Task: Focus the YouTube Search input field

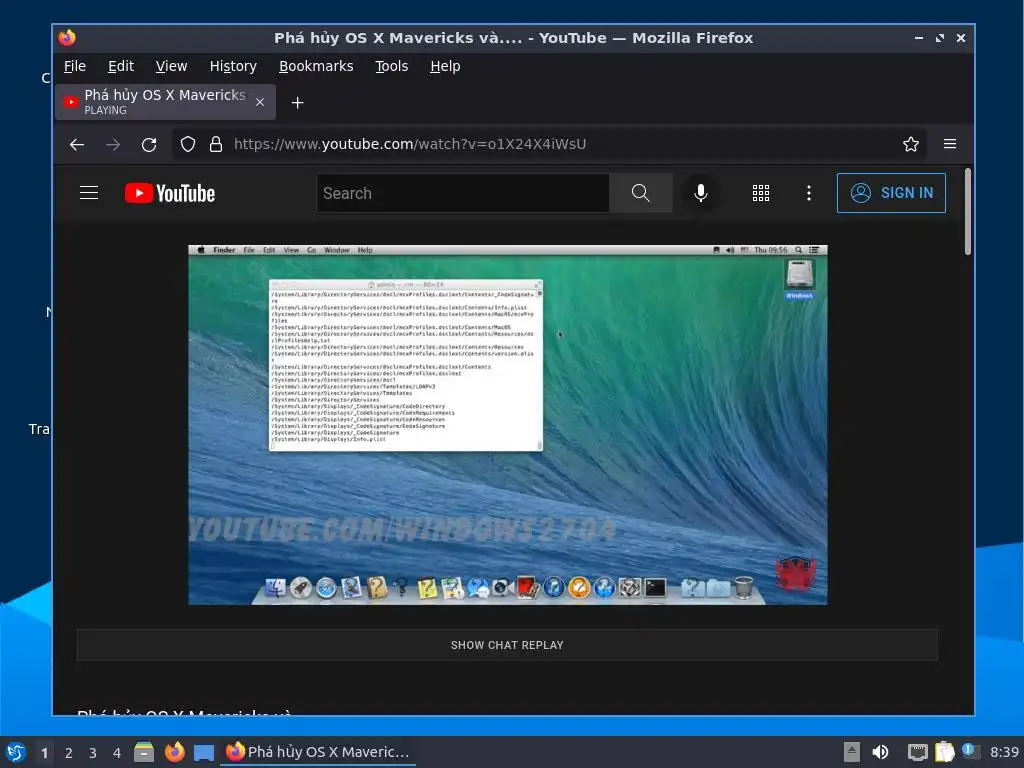Action: pyautogui.click(x=463, y=193)
